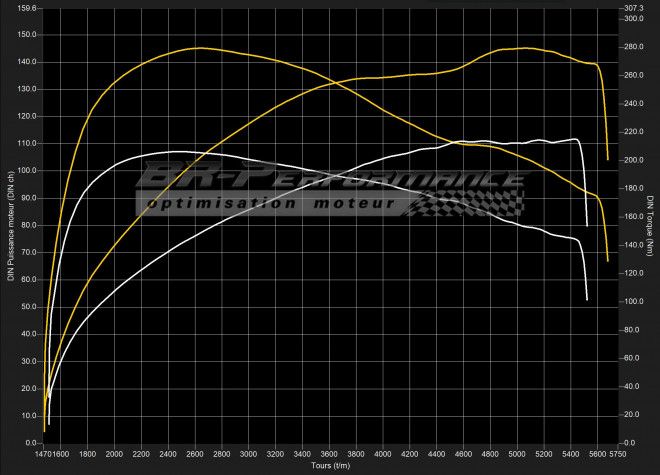Click the BR-Performance watermark logo text

[330, 180]
